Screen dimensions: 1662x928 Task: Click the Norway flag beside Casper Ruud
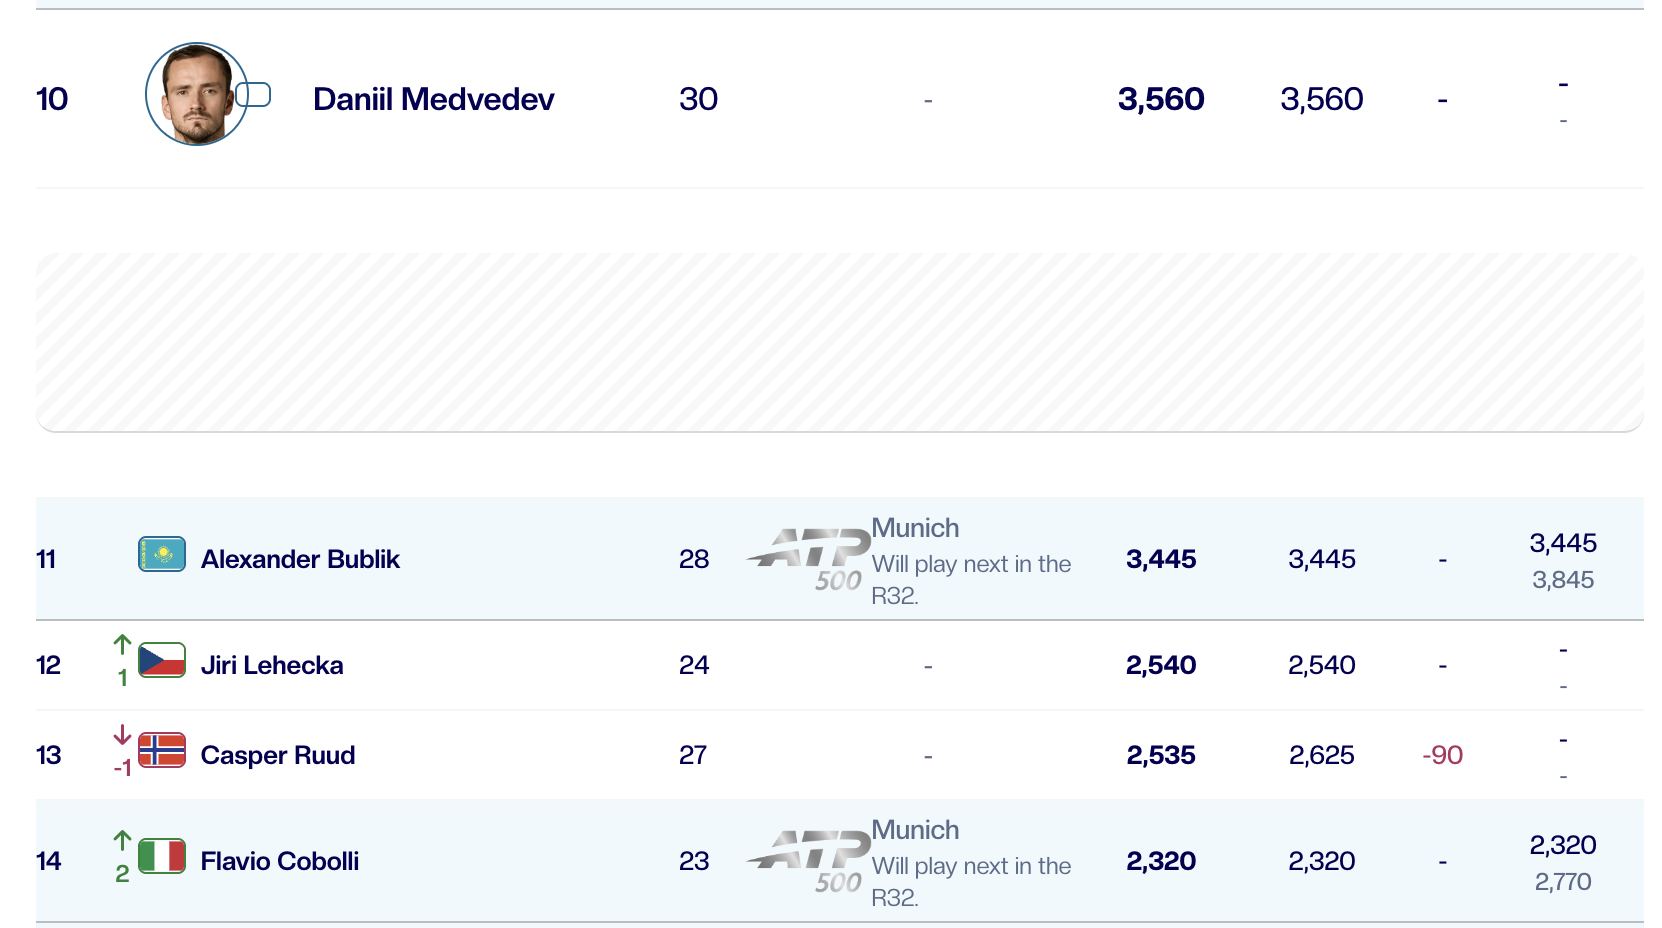click(x=162, y=750)
